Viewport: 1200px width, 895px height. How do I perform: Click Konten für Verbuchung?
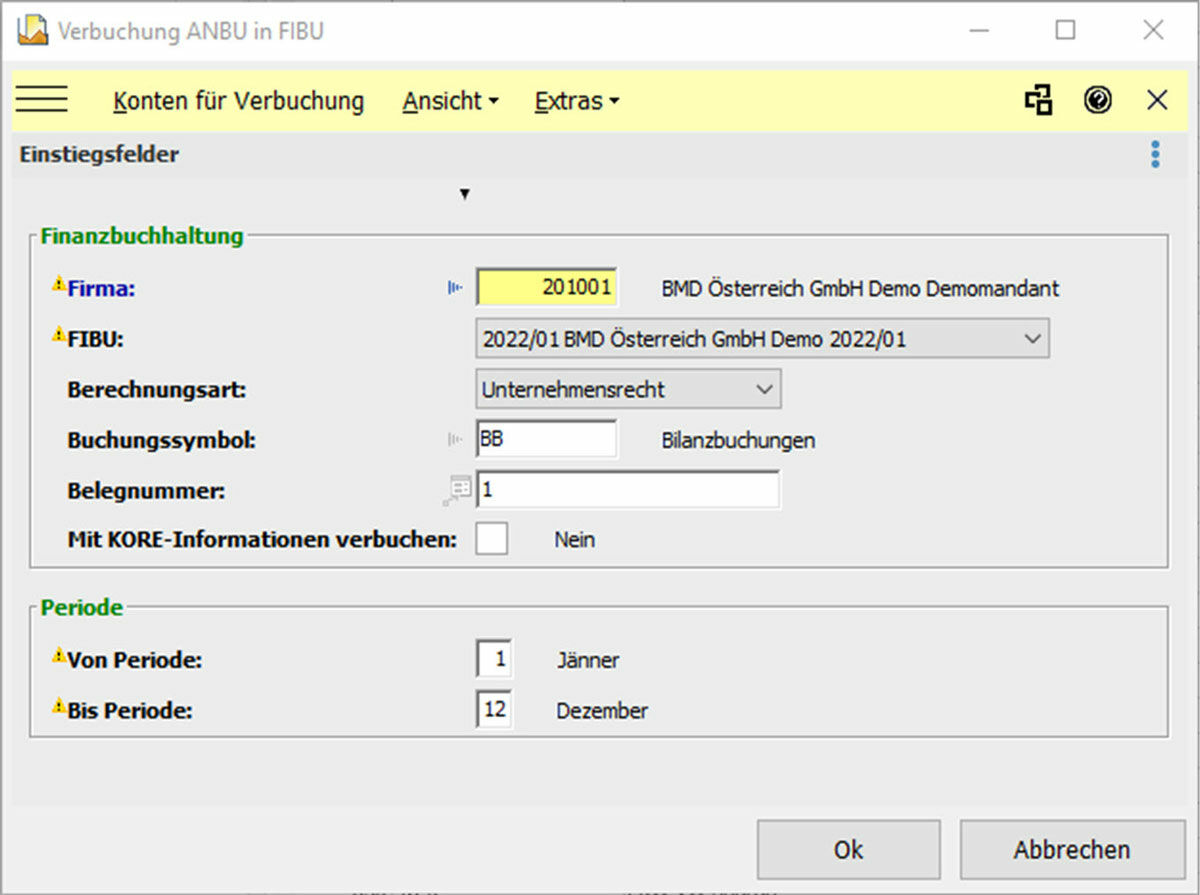coord(238,101)
